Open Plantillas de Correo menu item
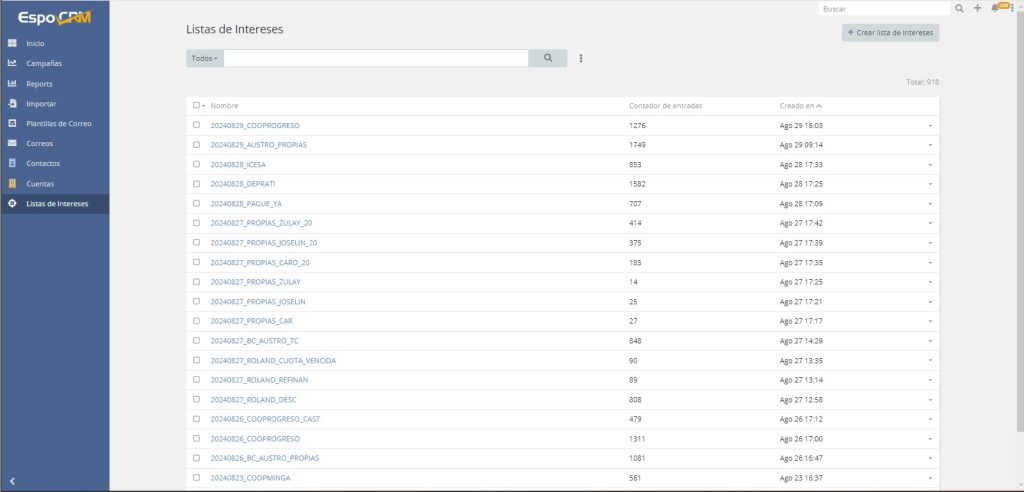This screenshot has width=1024, height=492. [x=59, y=124]
